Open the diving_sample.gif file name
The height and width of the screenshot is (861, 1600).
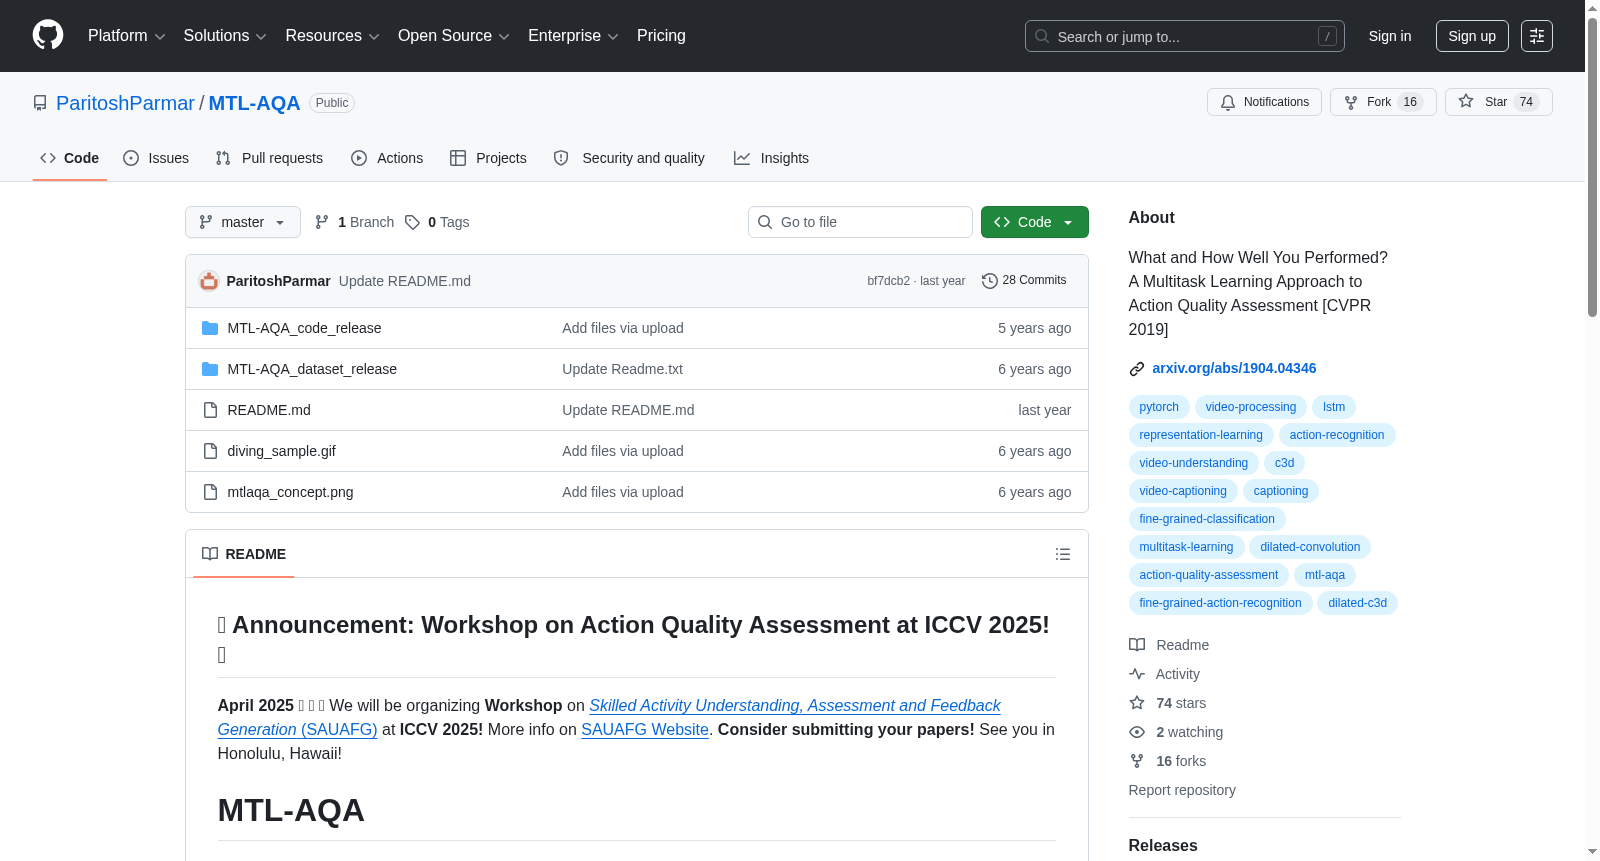pos(281,451)
